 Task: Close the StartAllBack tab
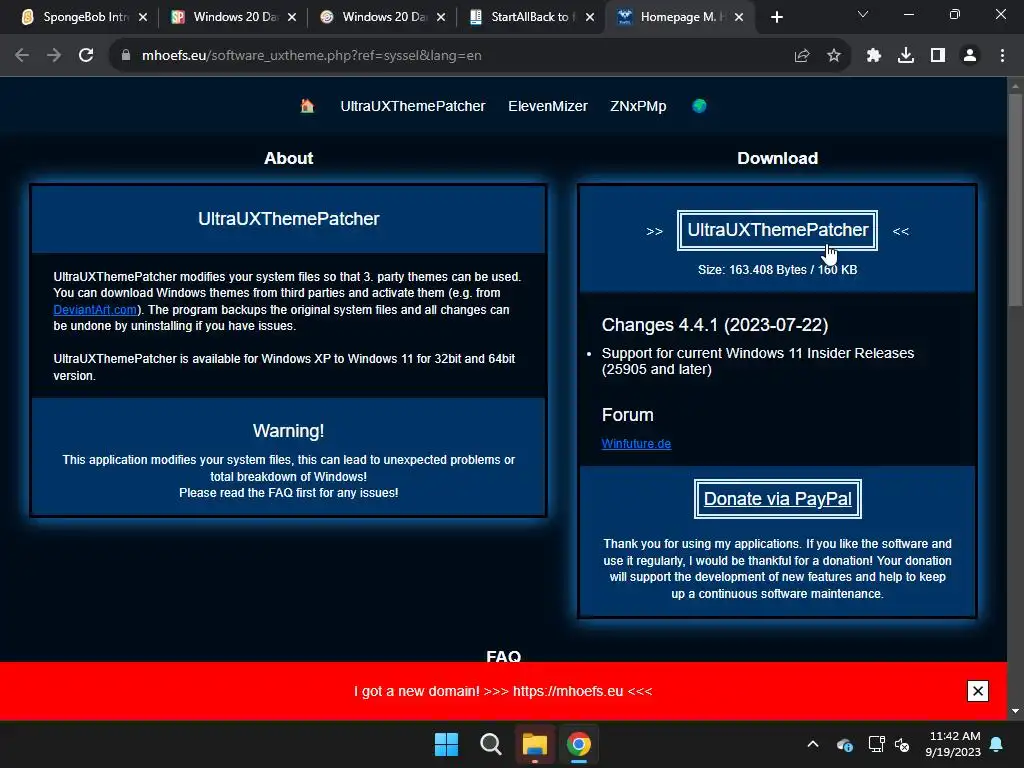coord(590,17)
